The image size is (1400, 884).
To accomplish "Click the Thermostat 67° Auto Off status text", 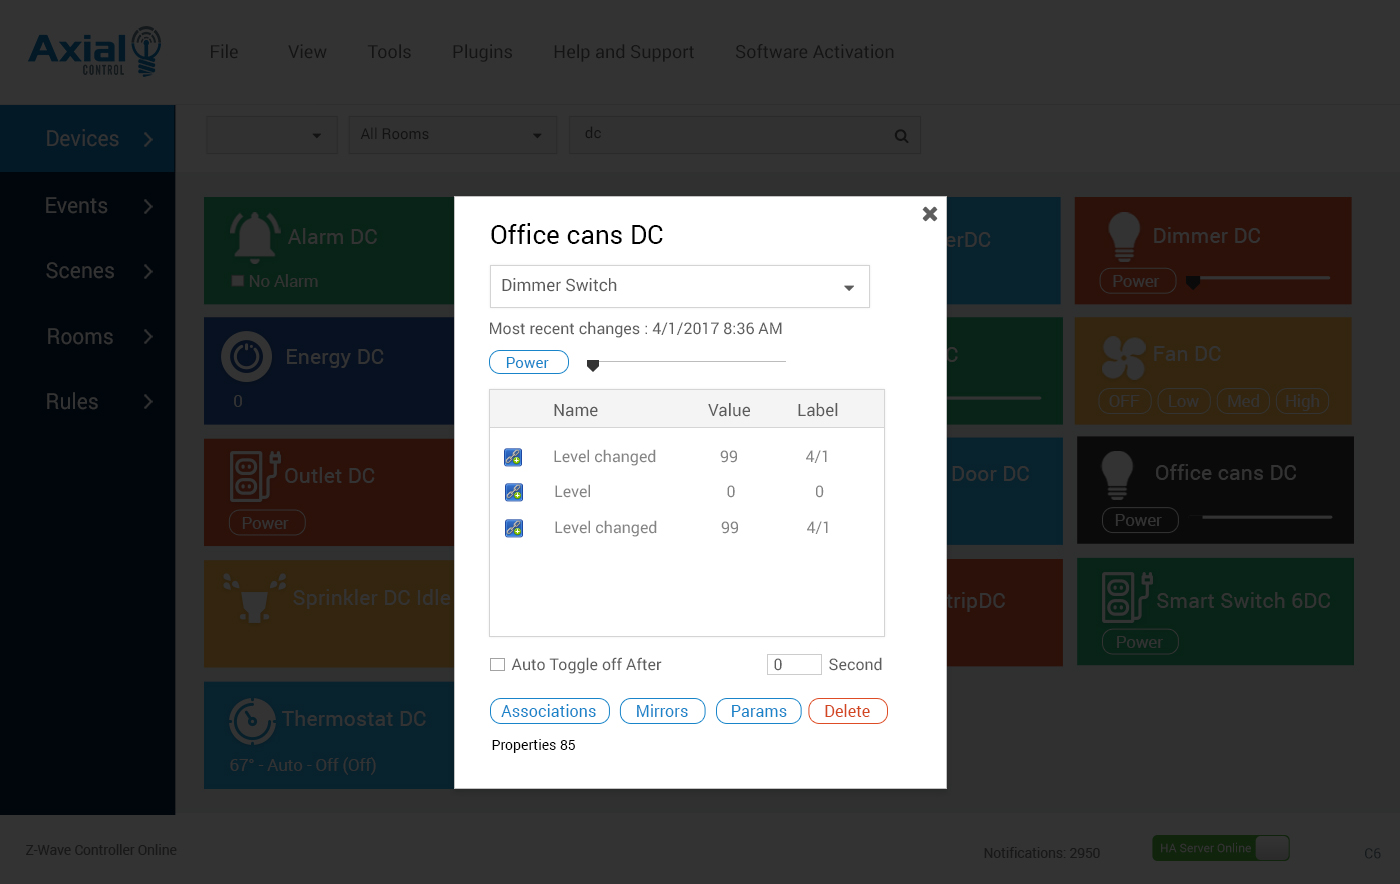I will [303, 765].
